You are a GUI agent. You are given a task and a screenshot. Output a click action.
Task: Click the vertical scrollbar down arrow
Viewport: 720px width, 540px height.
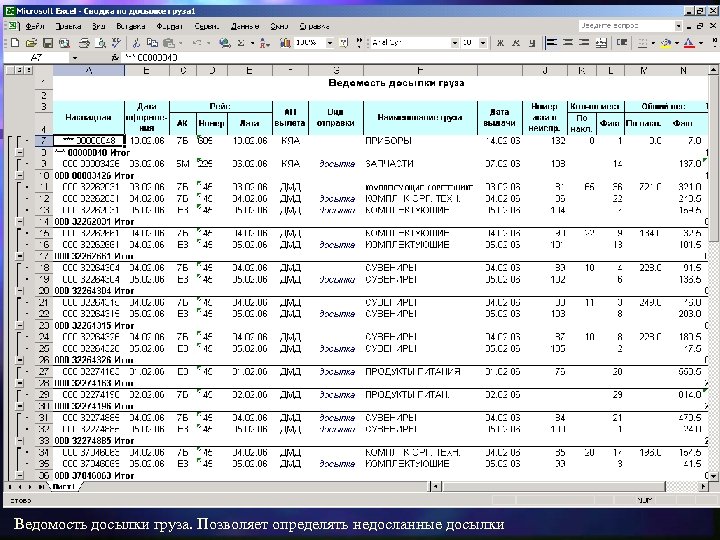click(713, 476)
